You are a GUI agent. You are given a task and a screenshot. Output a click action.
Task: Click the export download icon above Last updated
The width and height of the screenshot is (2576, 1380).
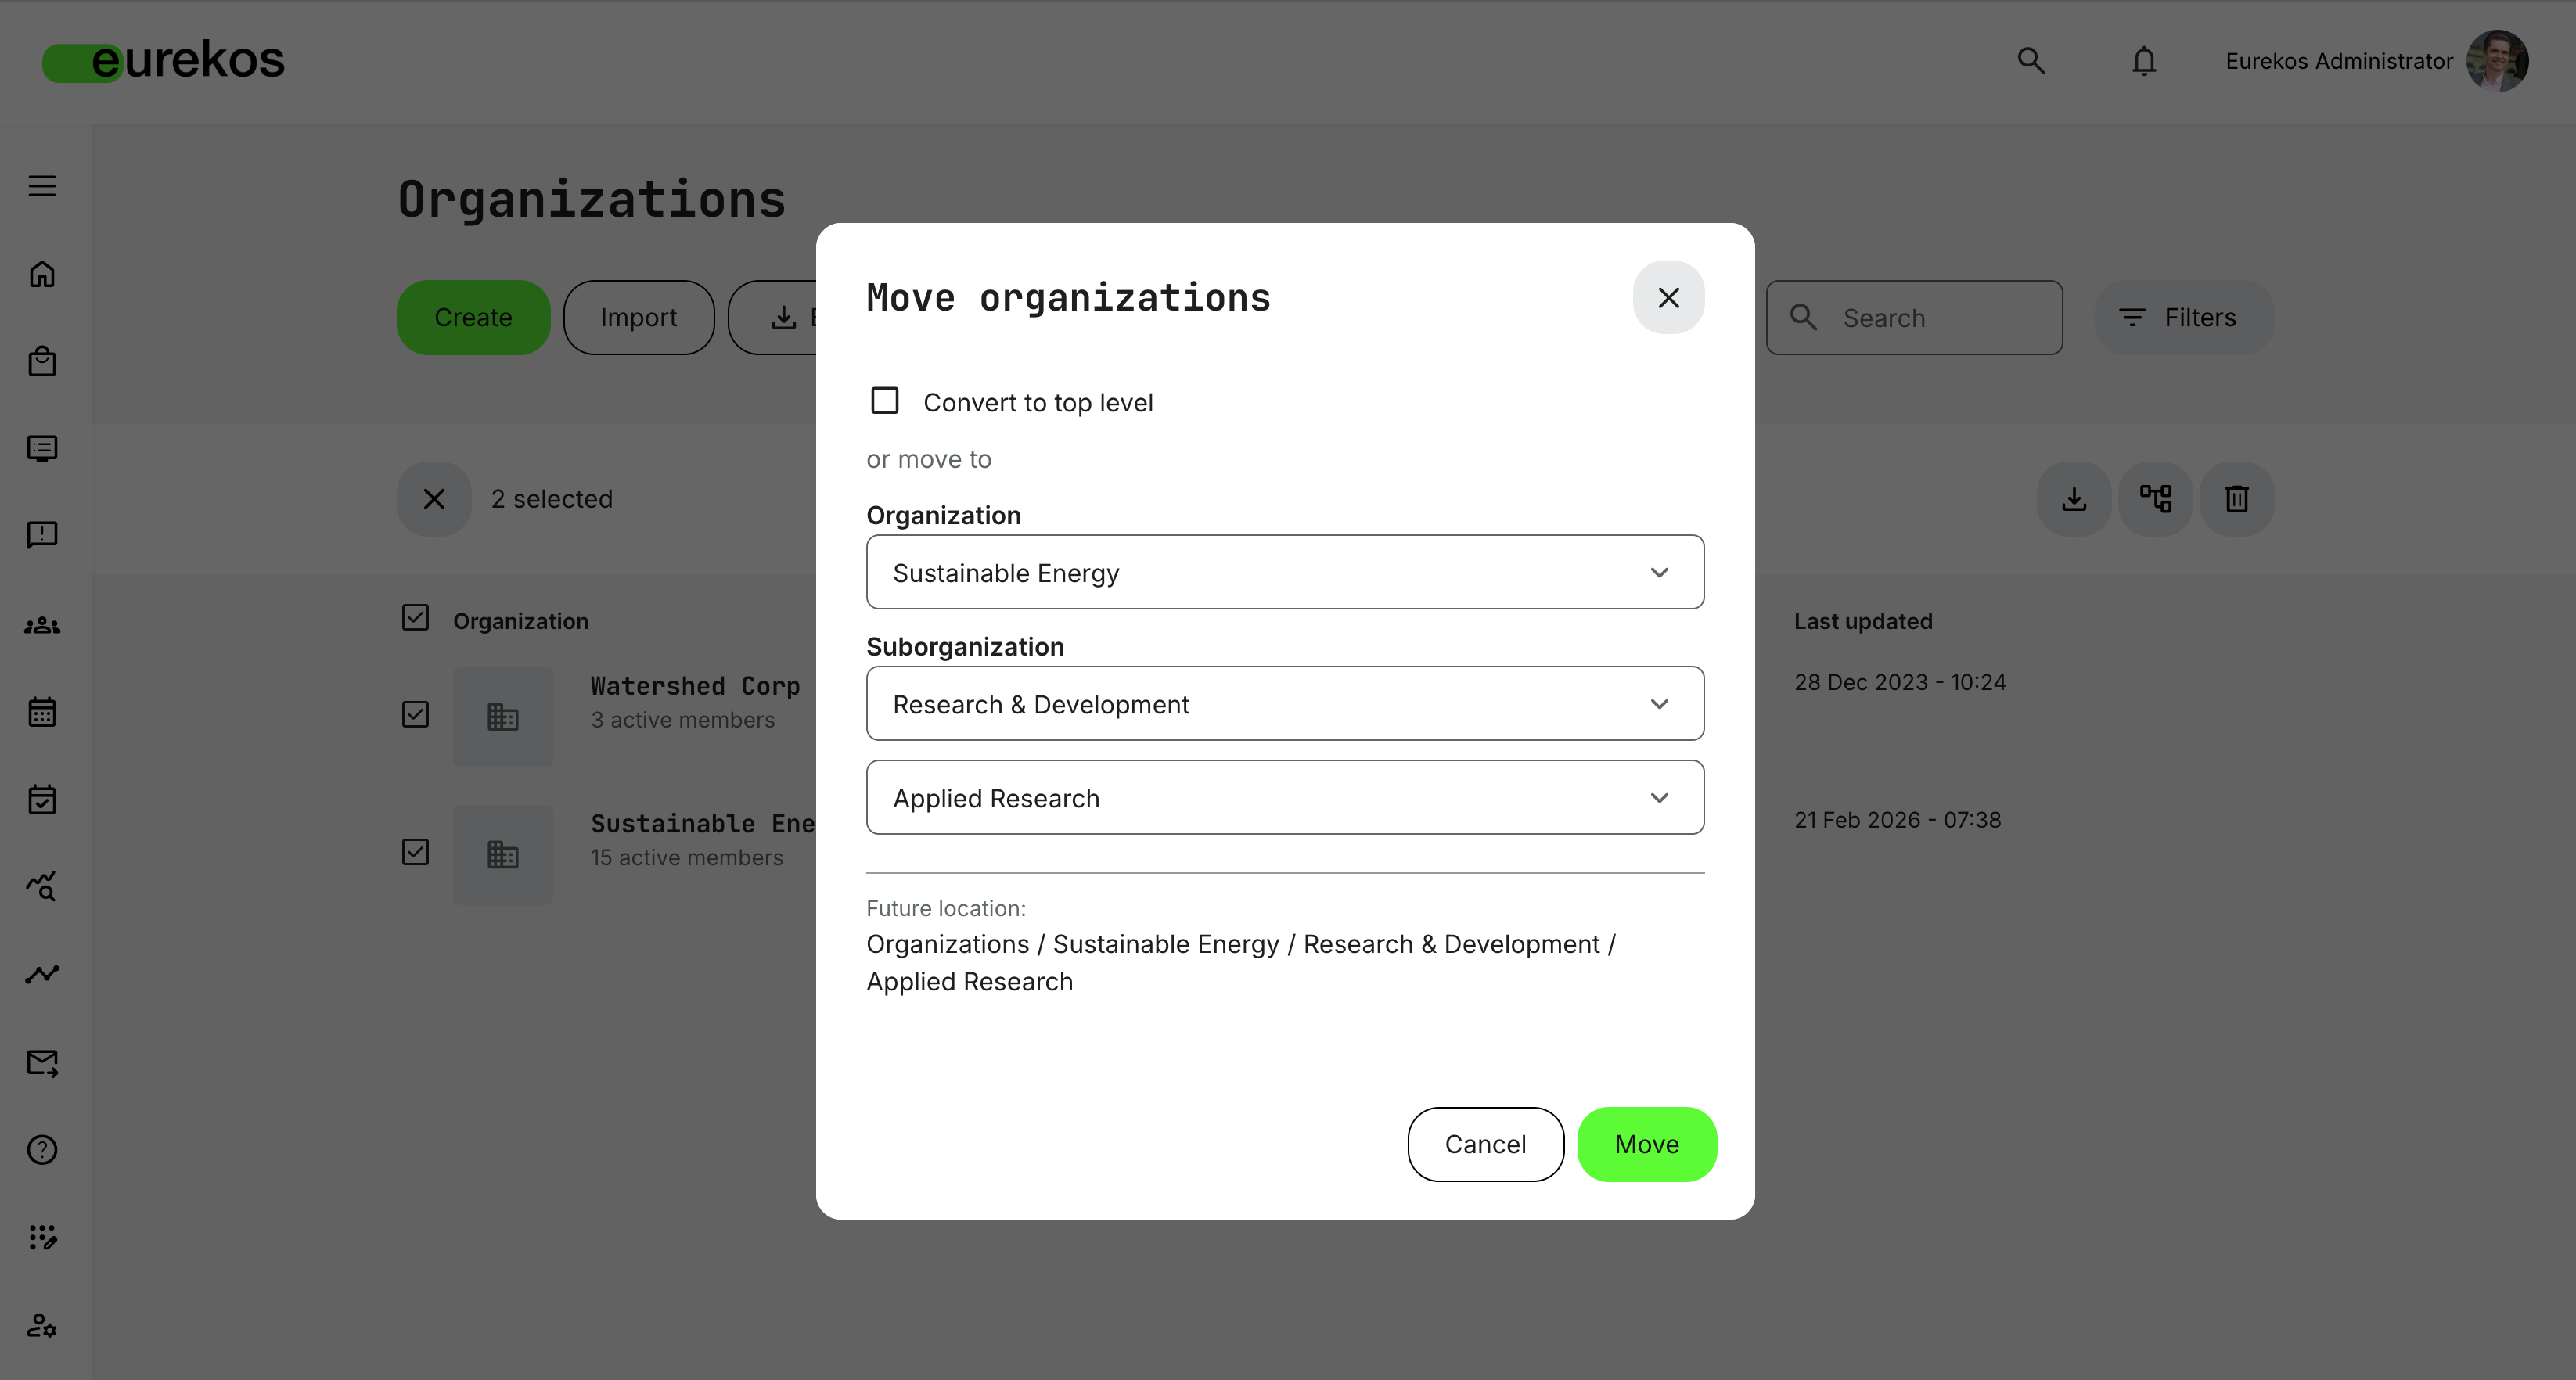[2073, 498]
